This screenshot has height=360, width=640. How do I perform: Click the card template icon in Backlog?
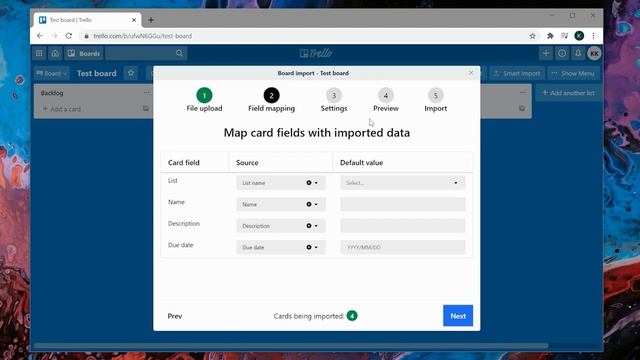[x=146, y=109]
